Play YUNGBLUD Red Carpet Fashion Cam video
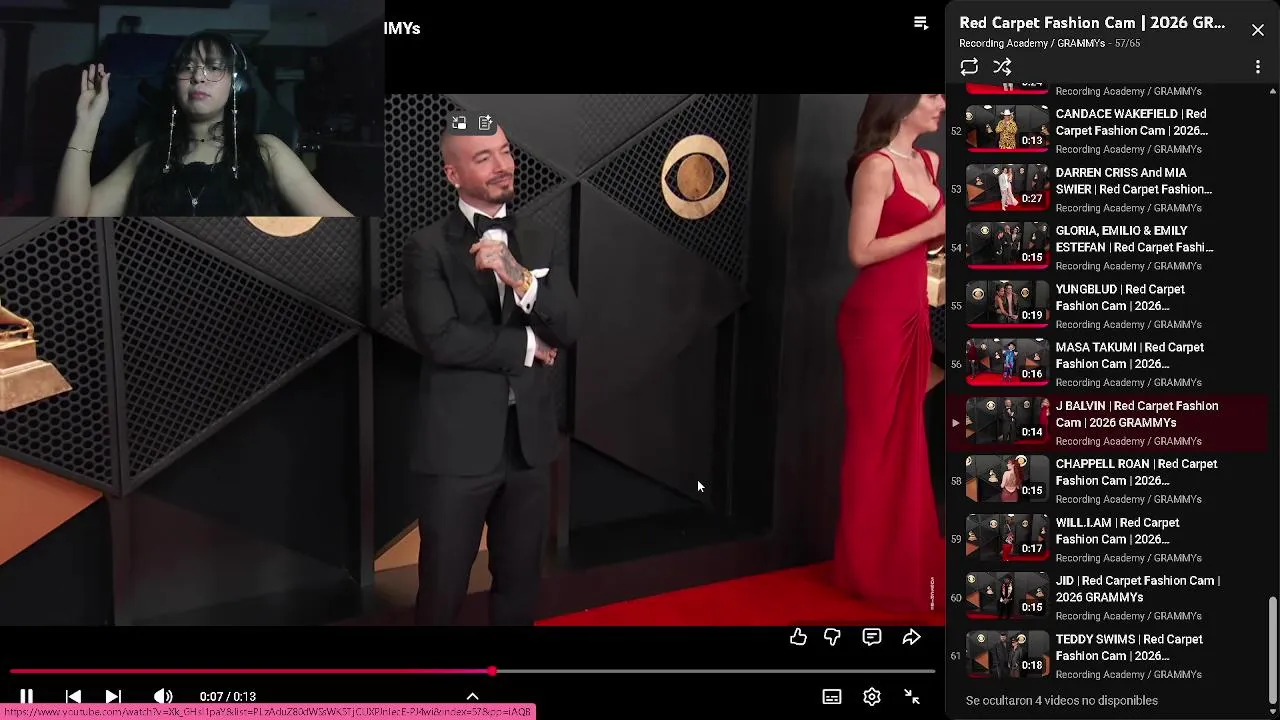This screenshot has width=1280, height=720. tap(1106, 306)
